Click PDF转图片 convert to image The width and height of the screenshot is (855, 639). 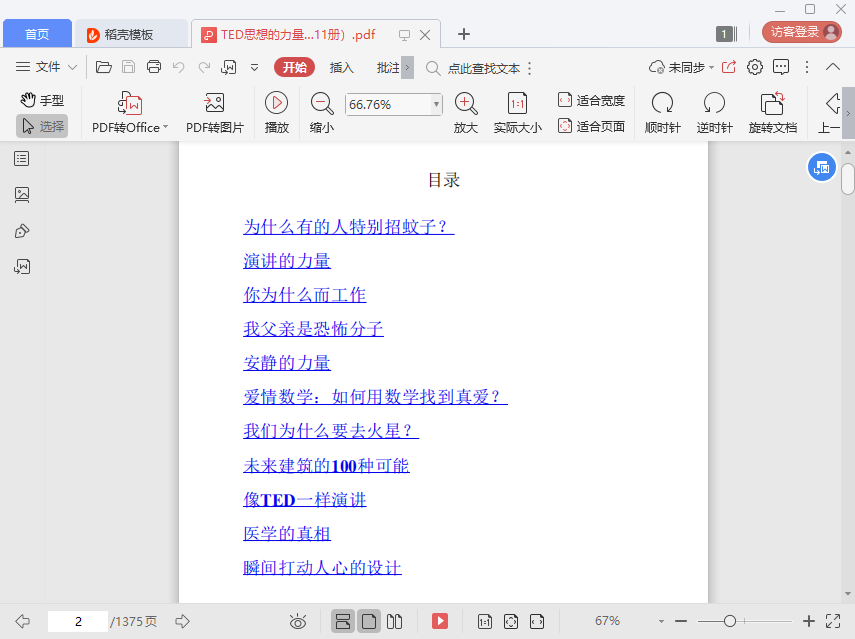[214, 113]
